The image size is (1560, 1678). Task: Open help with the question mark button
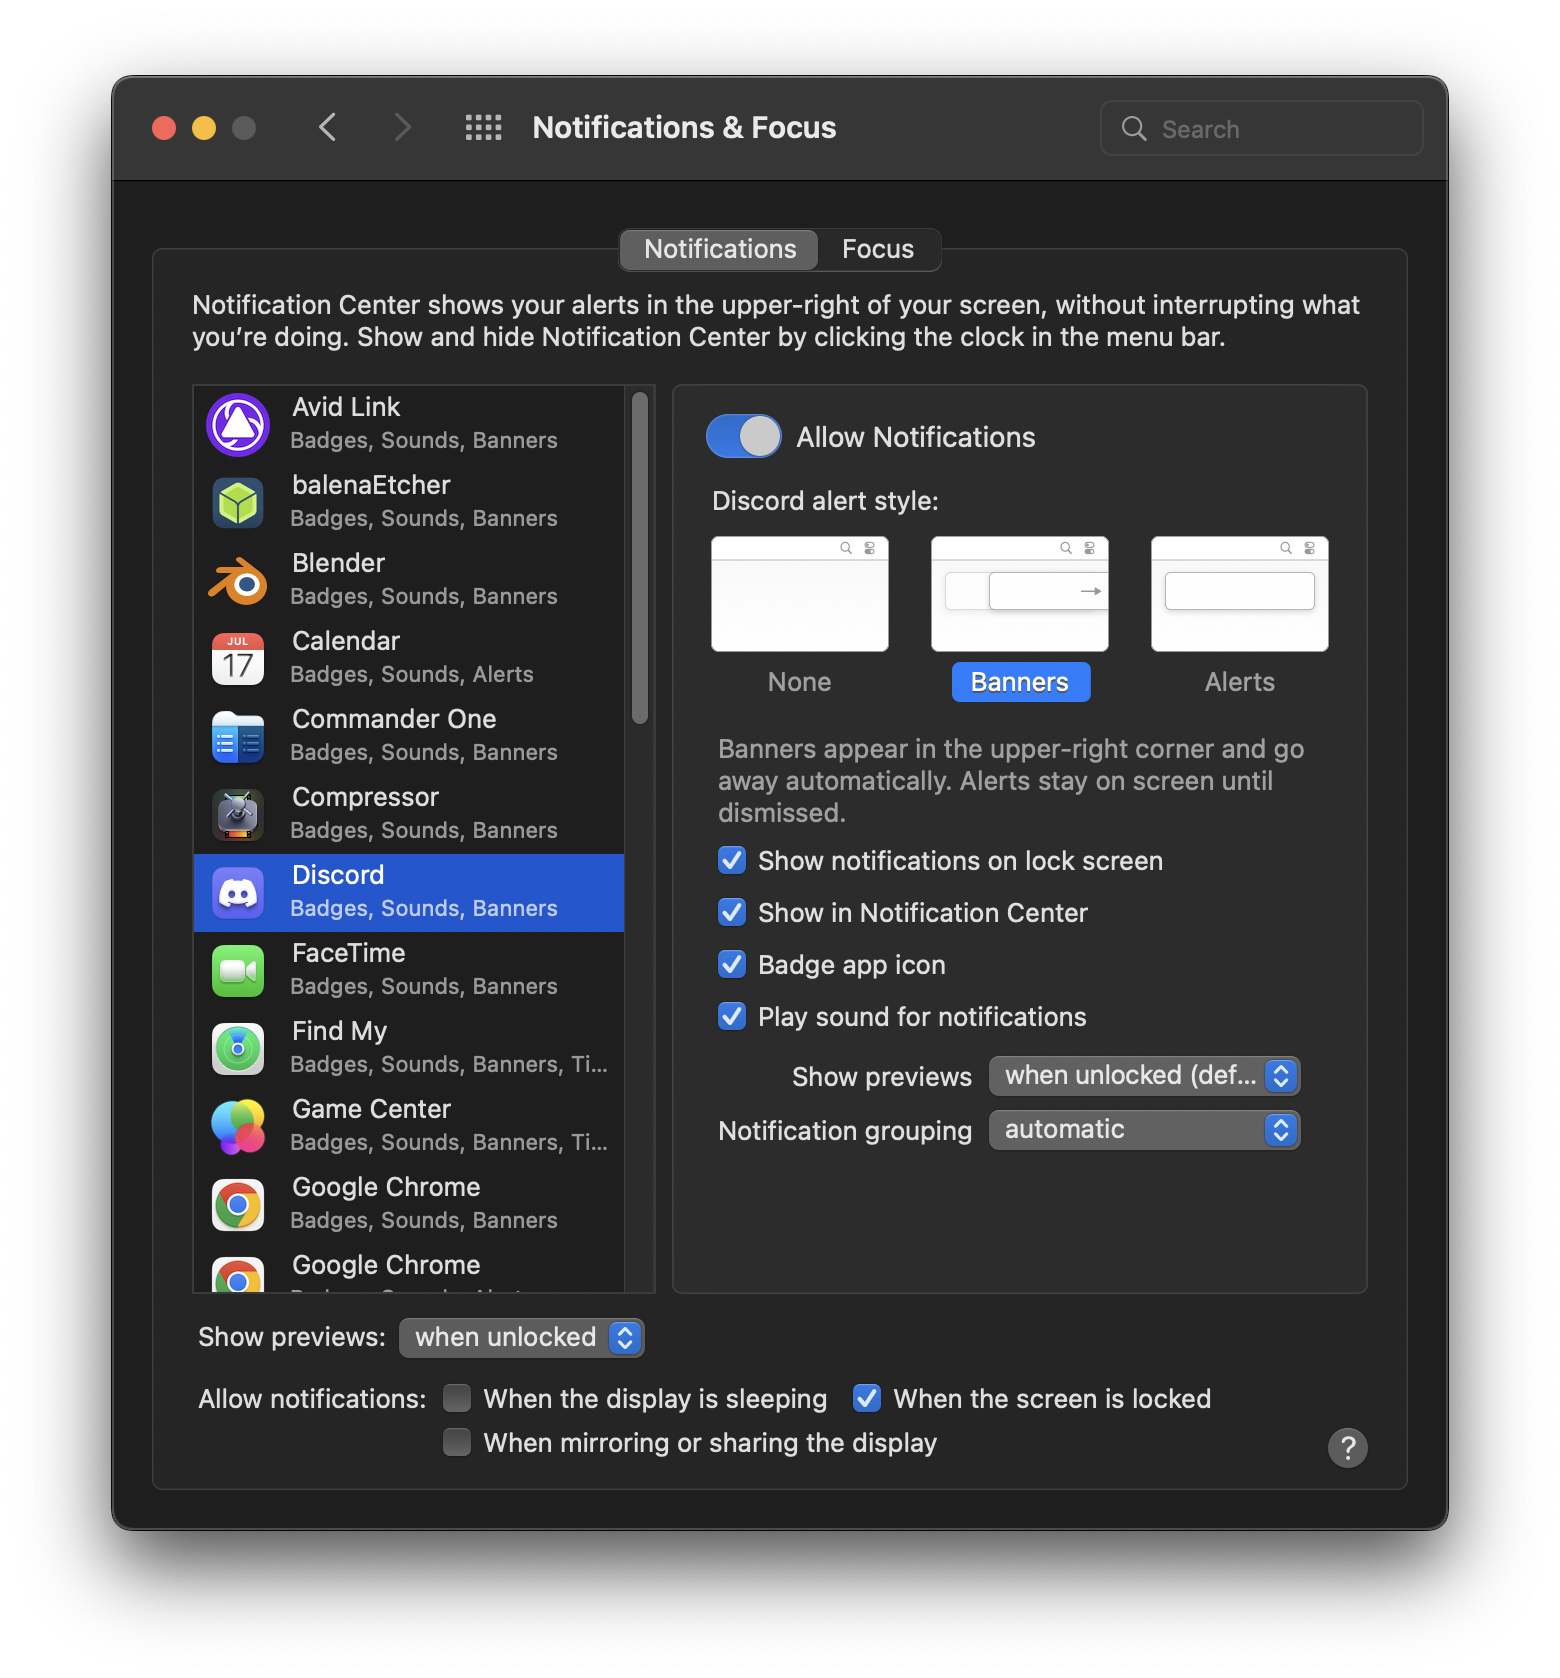[1347, 1447]
